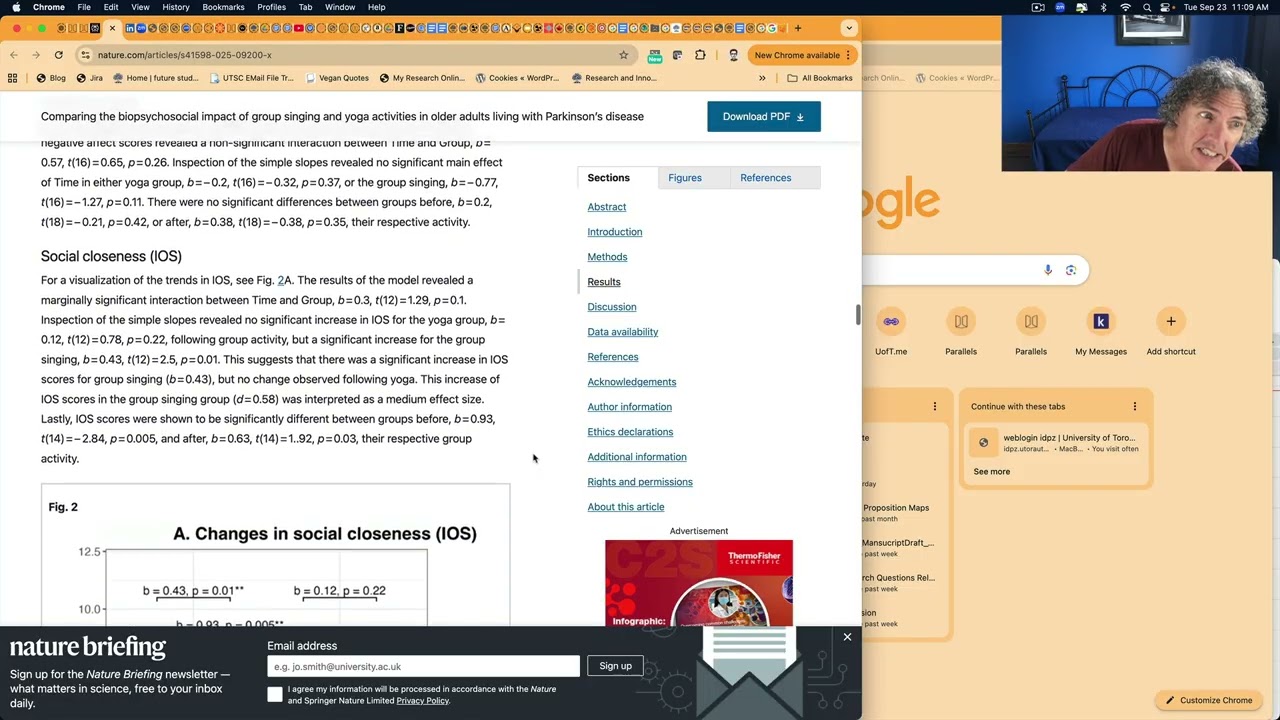Open the My Messages shortcut in the Google window
The image size is (1280, 720).
1101,331
